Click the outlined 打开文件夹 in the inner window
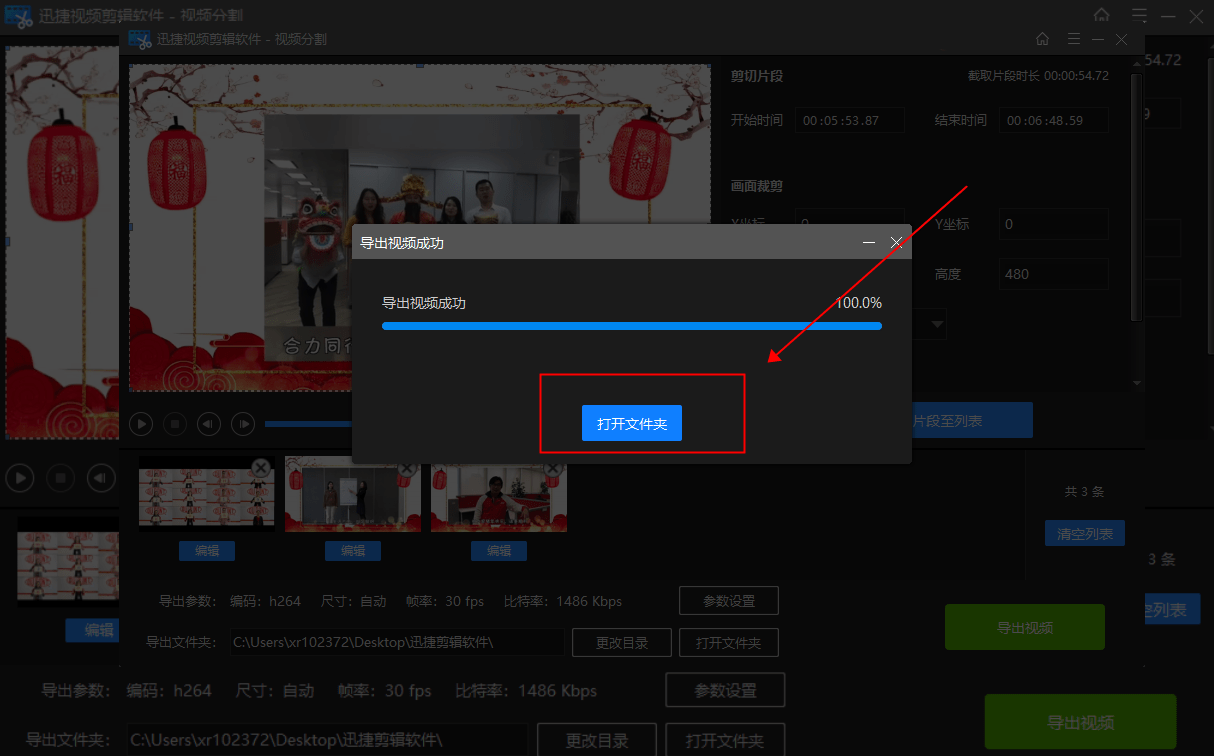 [x=729, y=643]
